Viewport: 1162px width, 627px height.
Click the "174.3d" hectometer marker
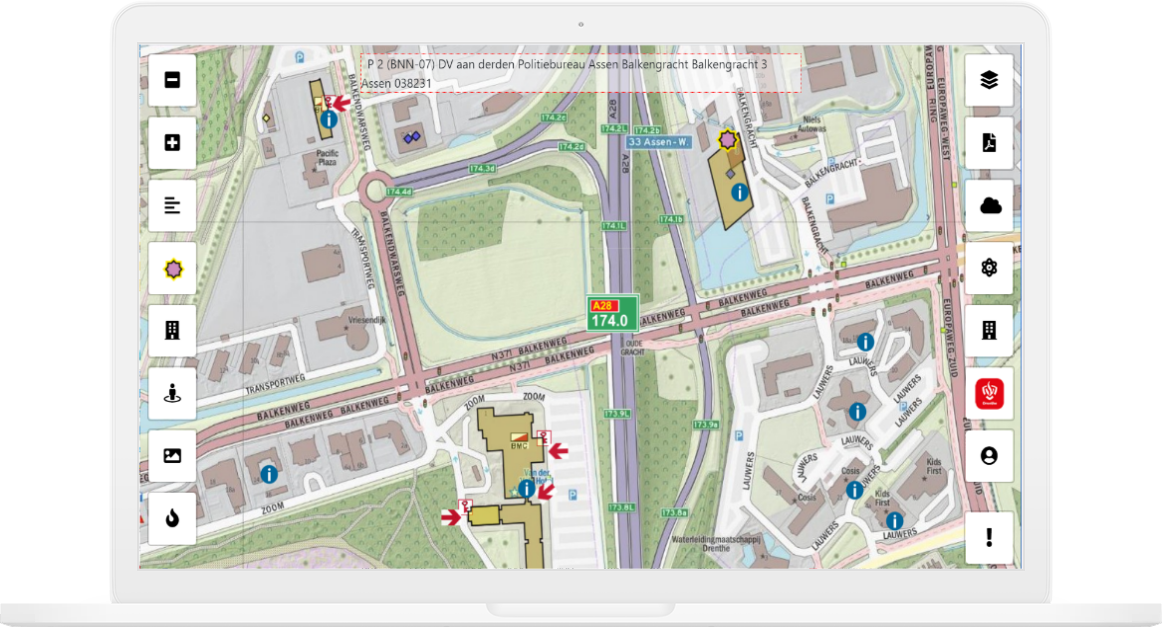click(482, 168)
